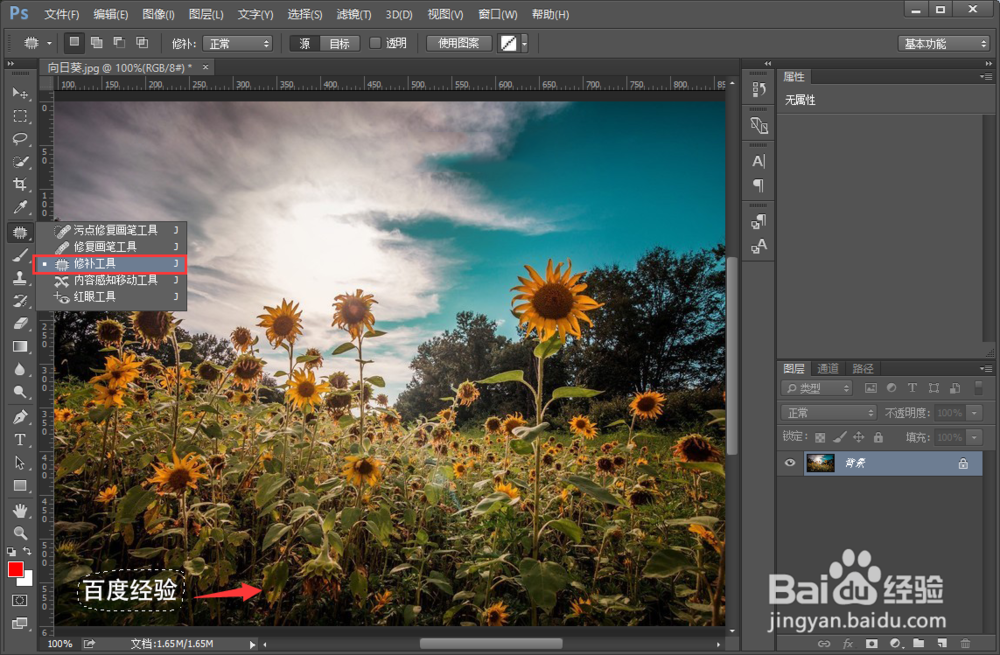Image resolution: width=1000 pixels, height=655 pixels.
Task: Add a layer mask
Action: click(872, 644)
